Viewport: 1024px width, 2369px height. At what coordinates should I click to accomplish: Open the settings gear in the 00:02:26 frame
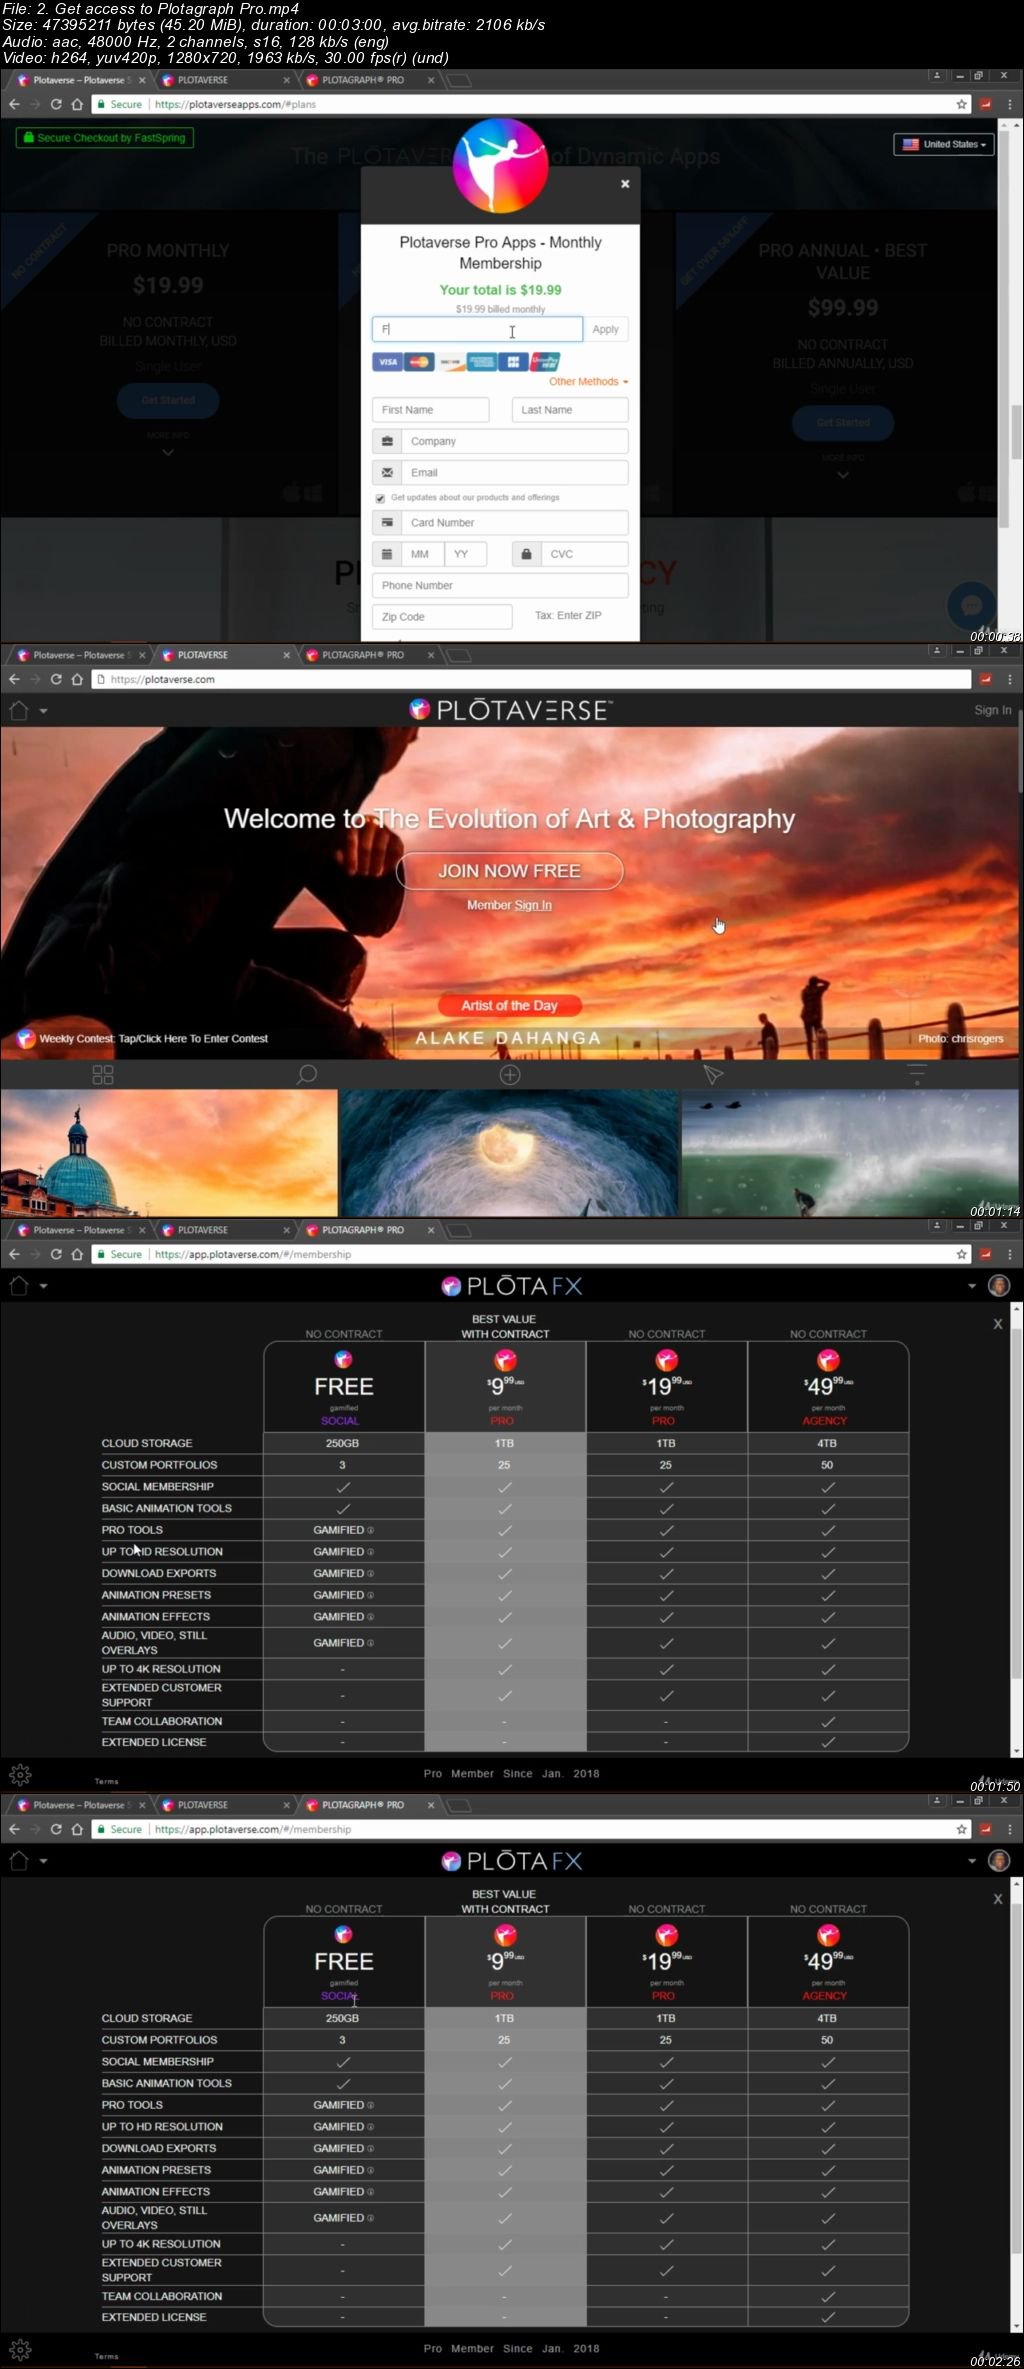point(20,2350)
